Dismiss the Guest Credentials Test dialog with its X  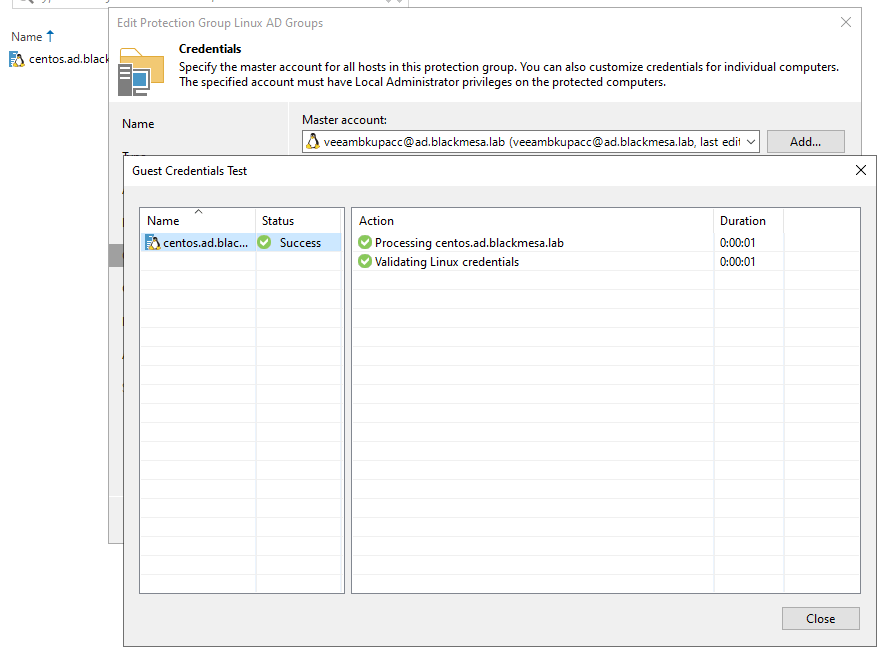coord(861,170)
